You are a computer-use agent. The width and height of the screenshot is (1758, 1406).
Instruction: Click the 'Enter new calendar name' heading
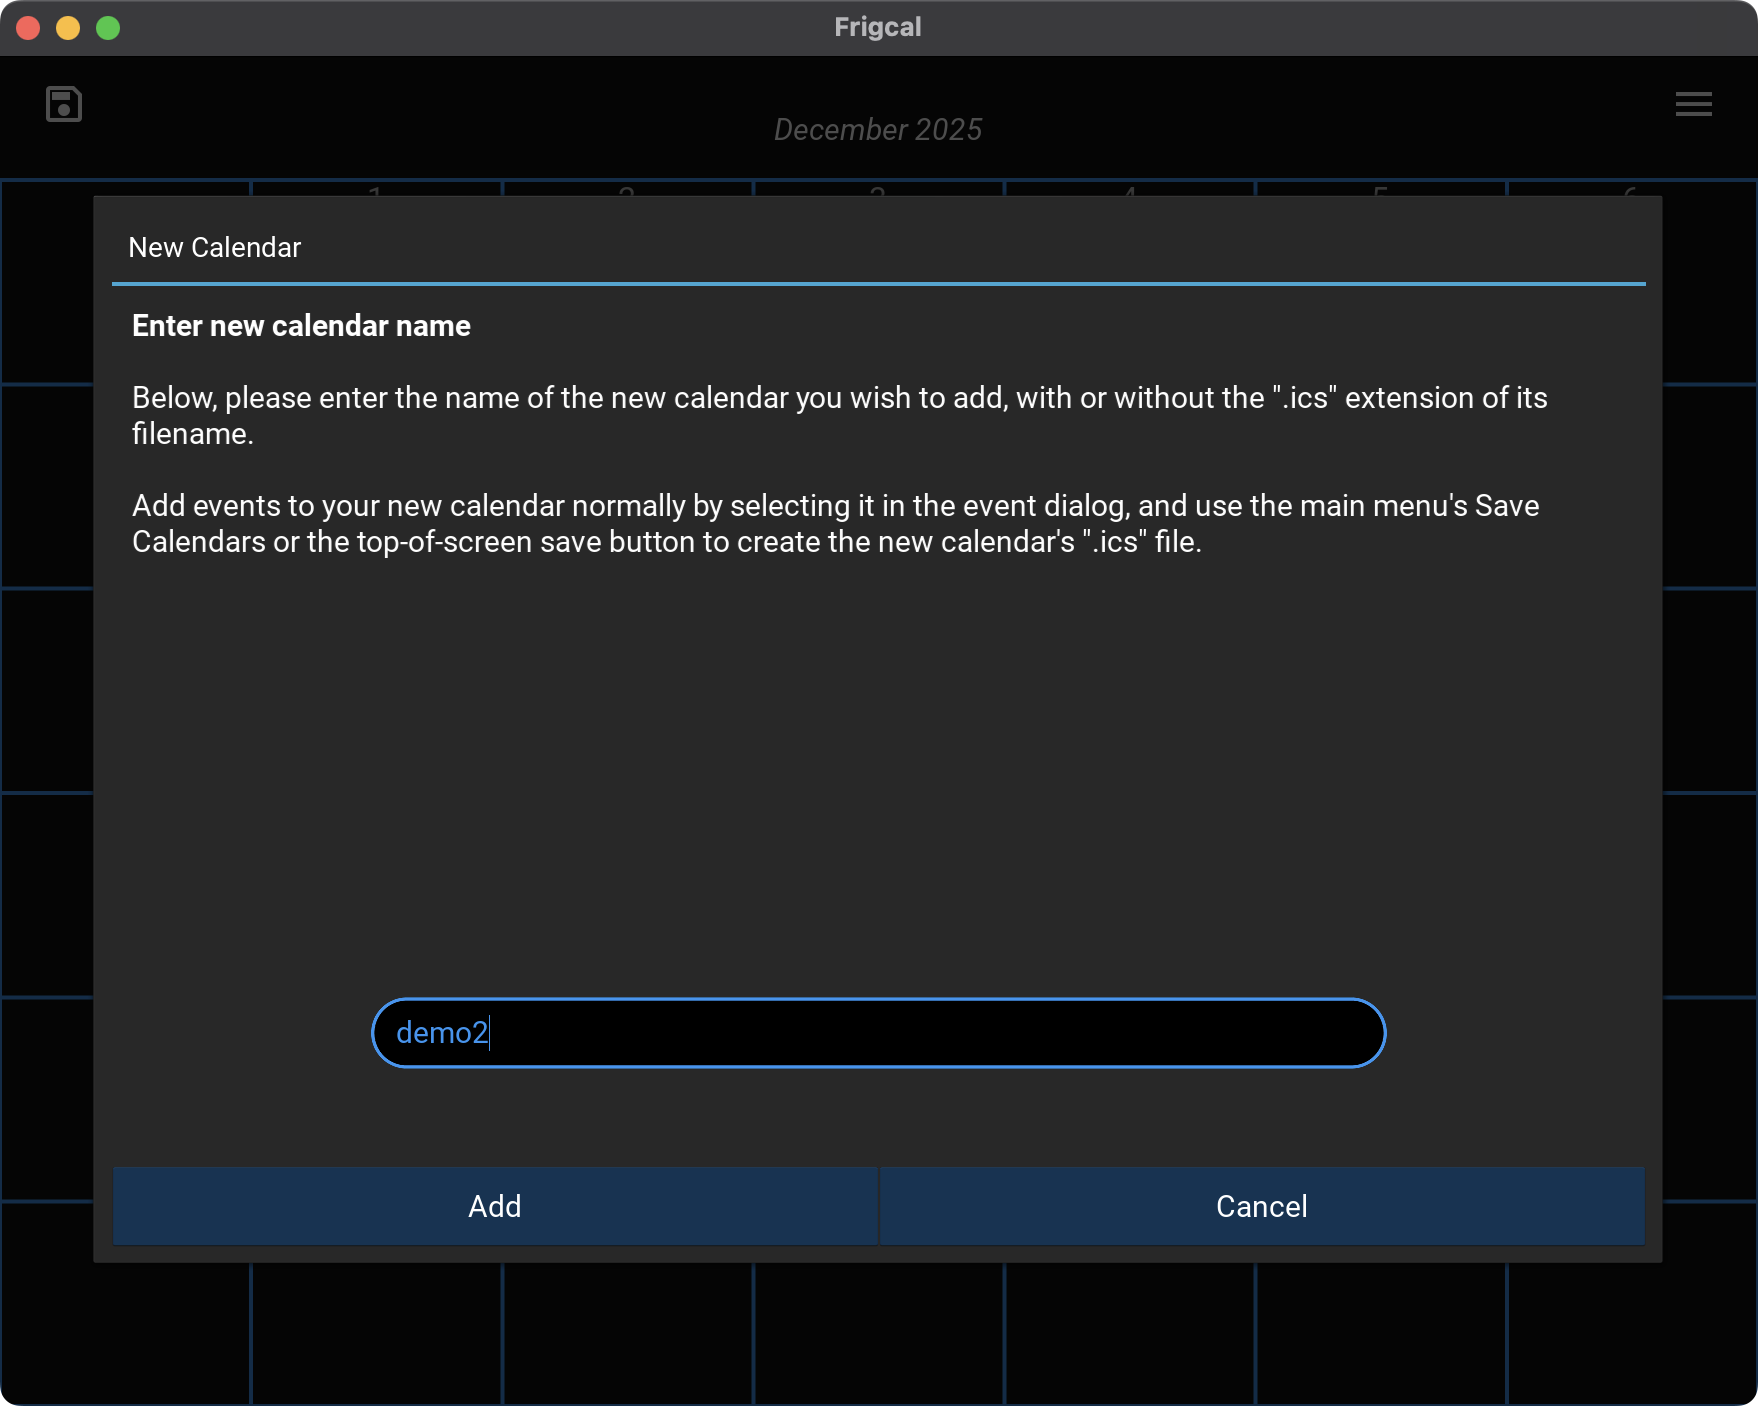point(301,326)
